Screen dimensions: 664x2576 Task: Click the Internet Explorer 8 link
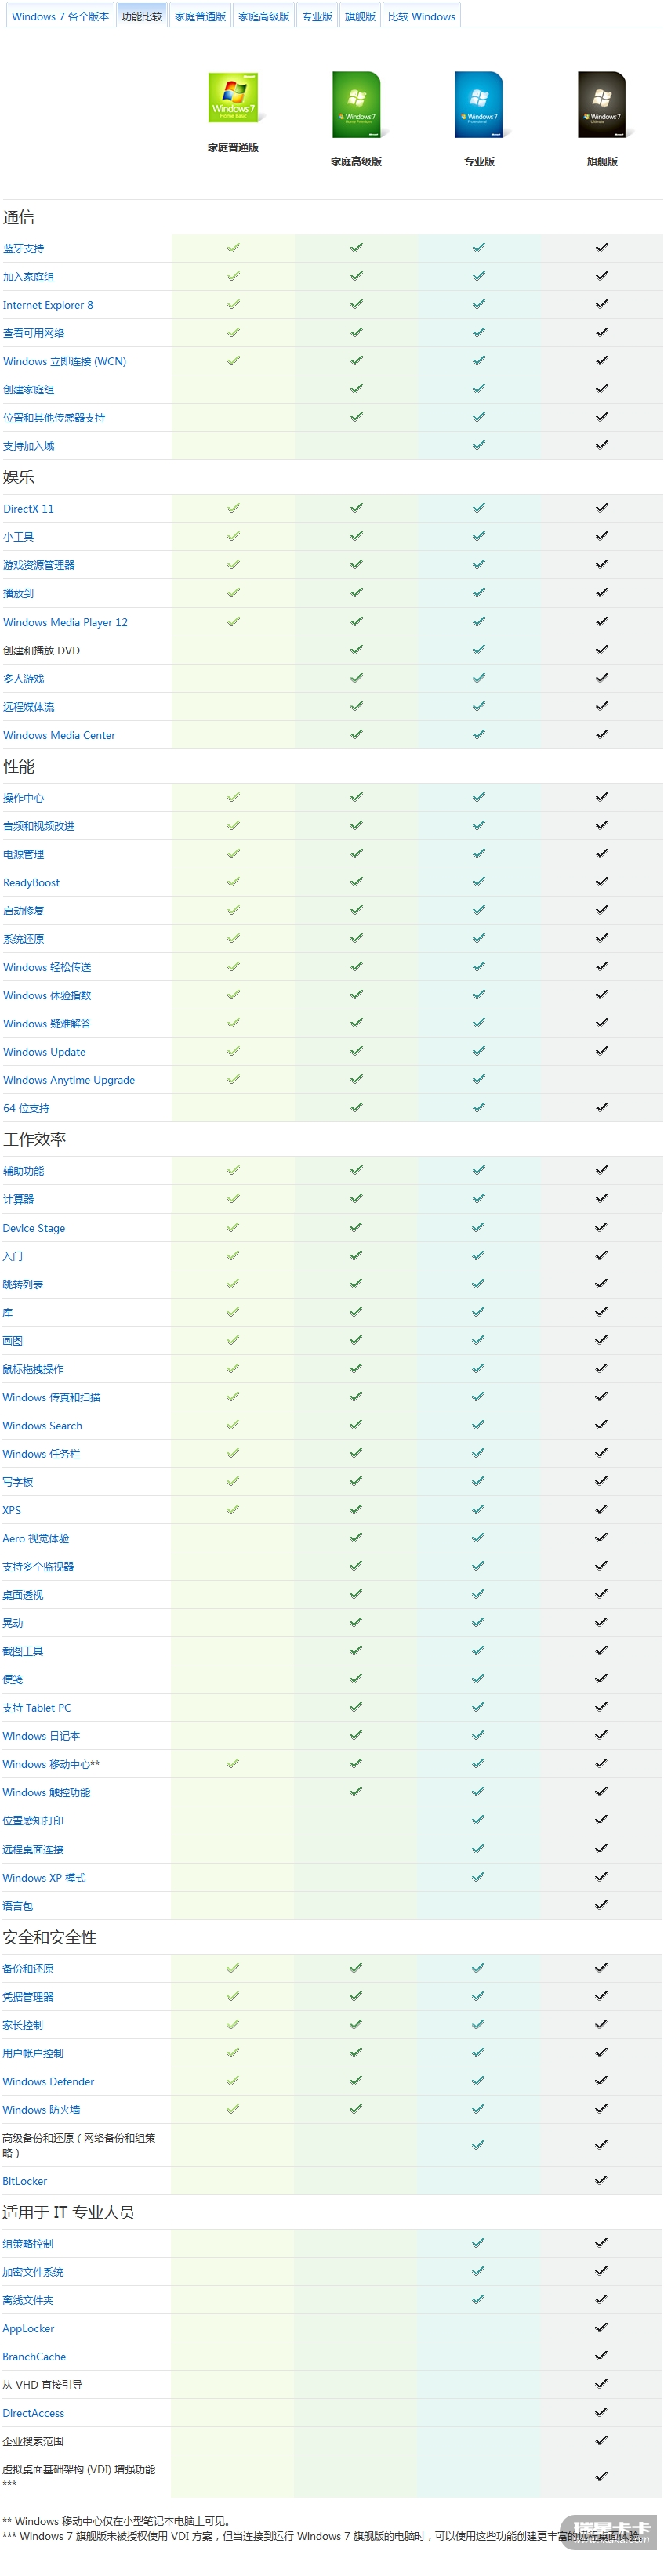point(48,305)
